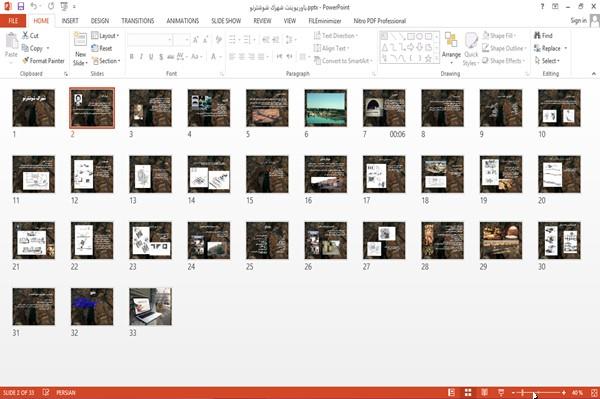600x399 pixels.
Task: Select slide 23 thumbnail
Action: 150,240
